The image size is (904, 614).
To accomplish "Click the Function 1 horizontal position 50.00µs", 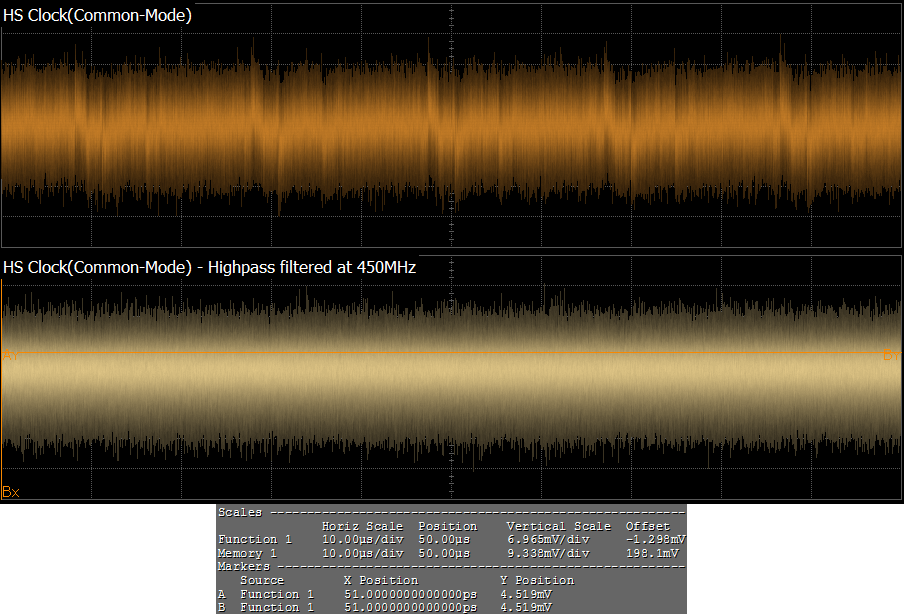I will (444, 539).
